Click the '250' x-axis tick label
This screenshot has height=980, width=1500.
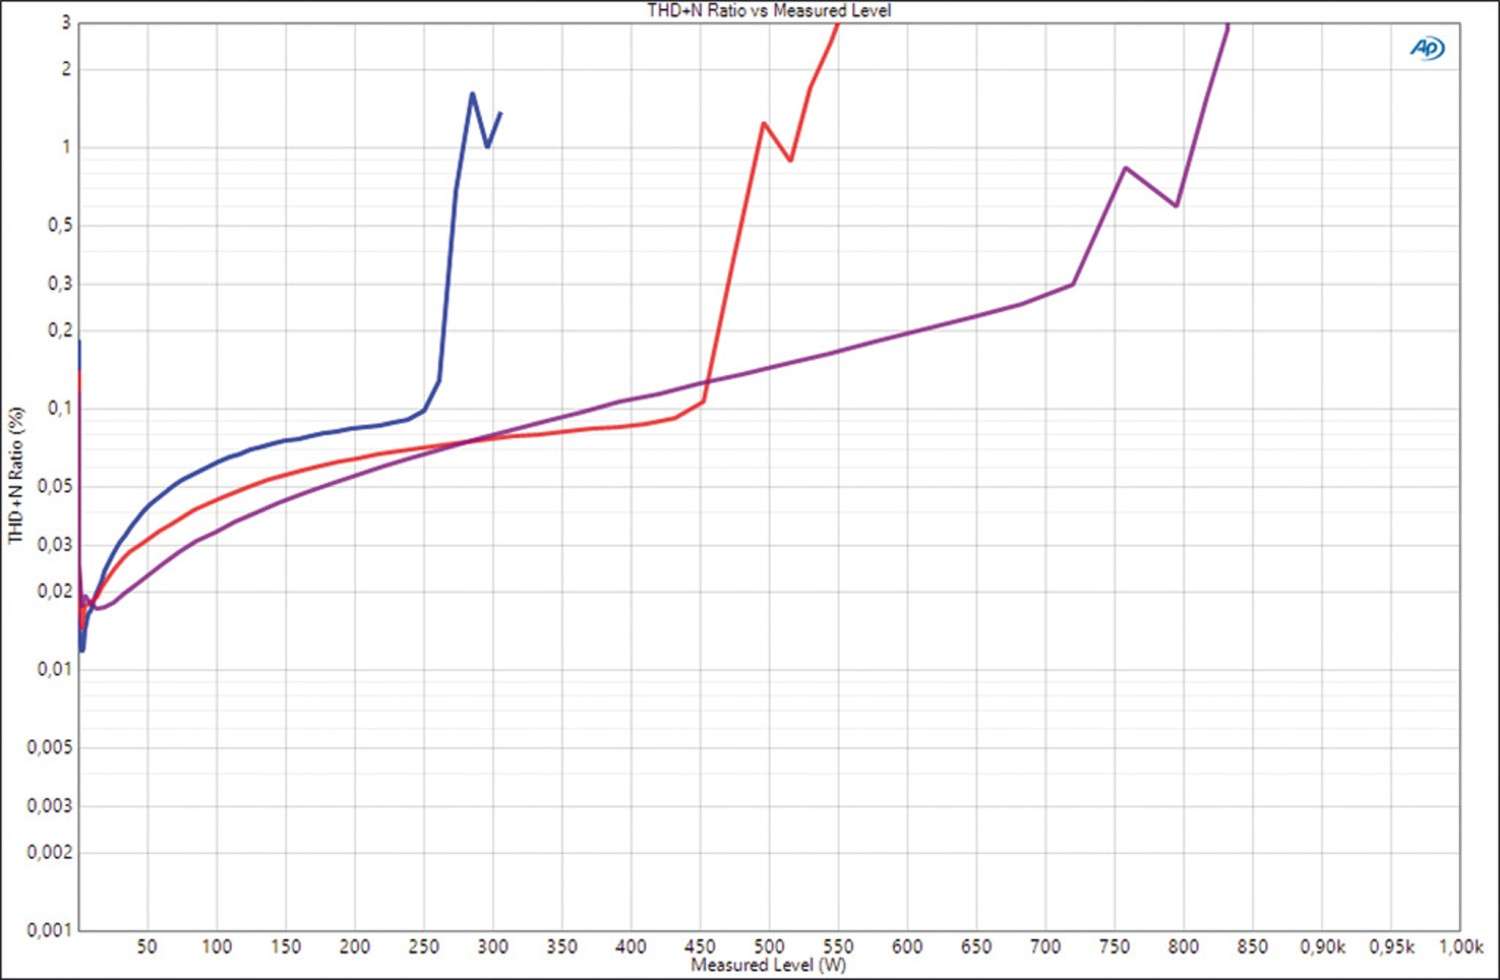click(424, 946)
